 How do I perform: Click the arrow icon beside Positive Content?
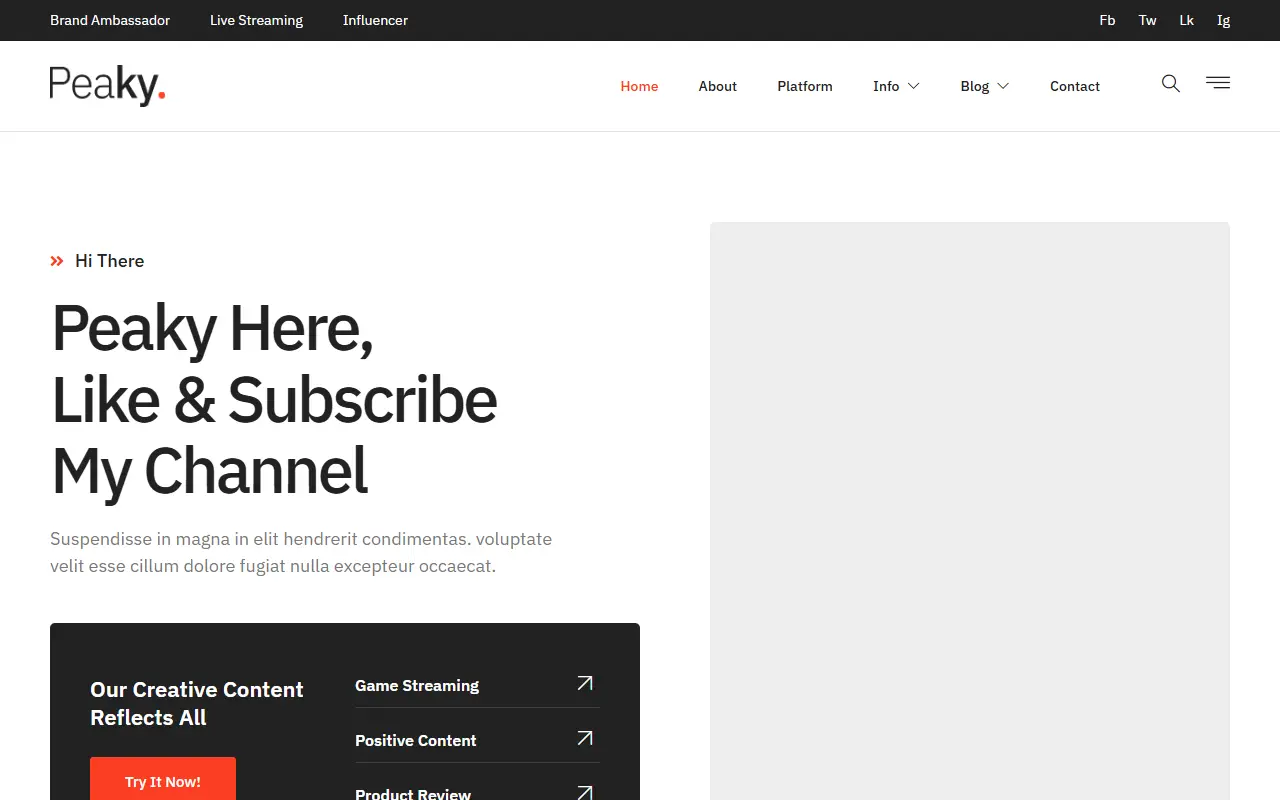pyautogui.click(x=585, y=738)
